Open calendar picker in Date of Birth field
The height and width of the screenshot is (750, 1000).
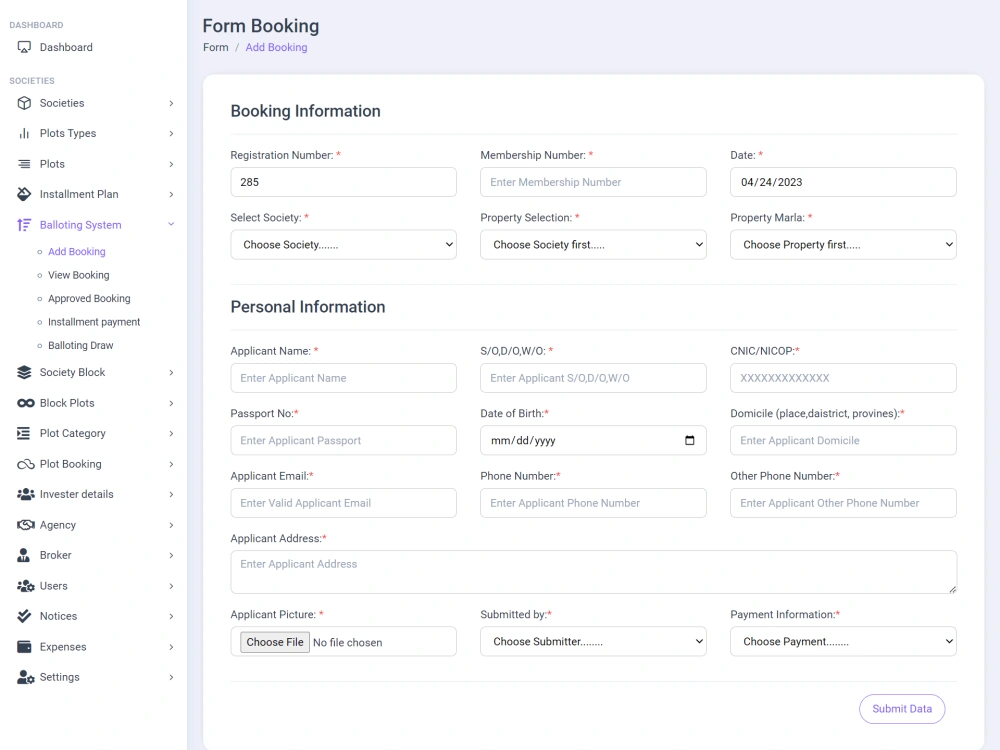coord(689,441)
